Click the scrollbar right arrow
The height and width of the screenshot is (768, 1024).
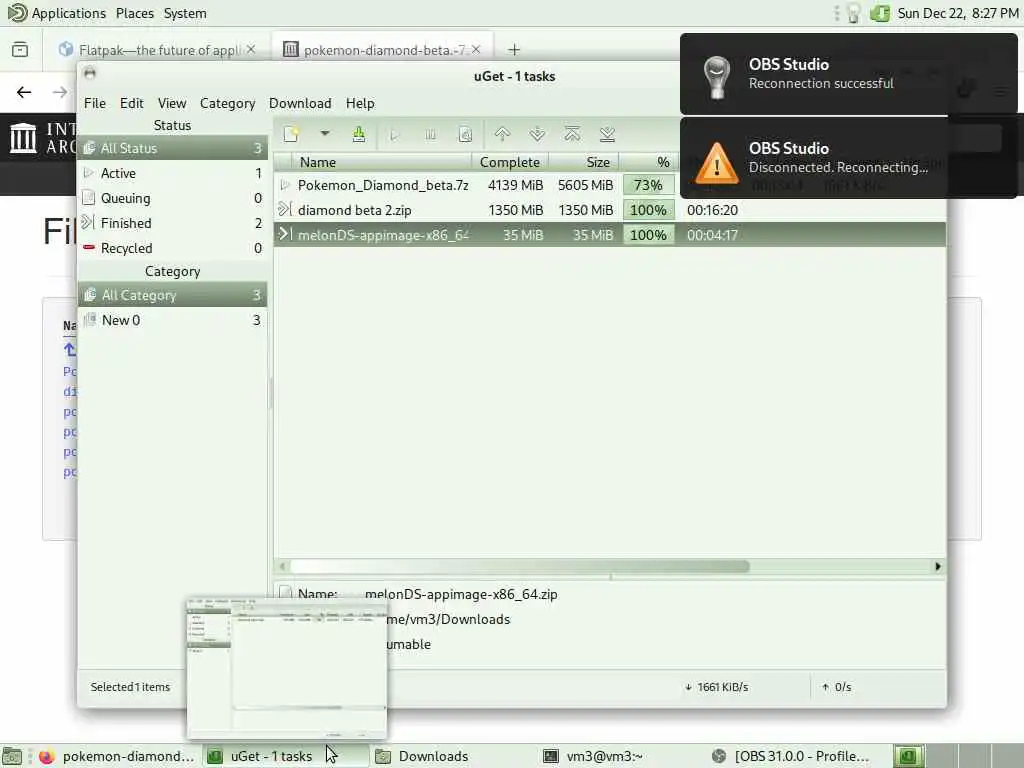click(938, 566)
